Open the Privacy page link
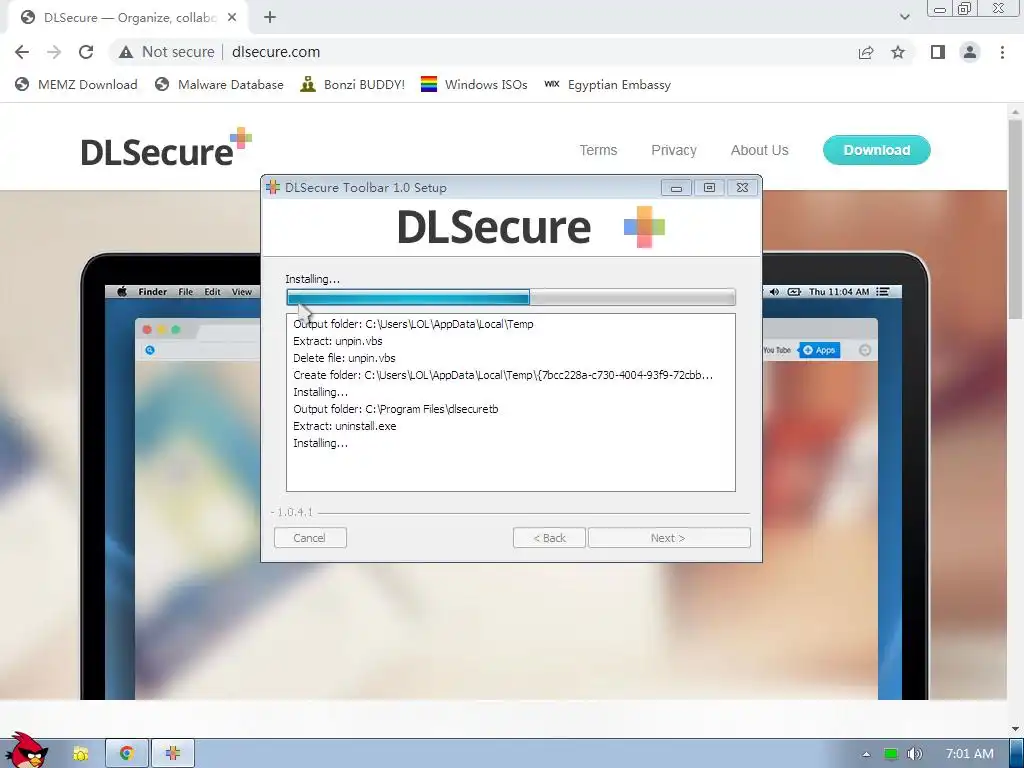The height and width of the screenshot is (768, 1024). (x=674, y=150)
